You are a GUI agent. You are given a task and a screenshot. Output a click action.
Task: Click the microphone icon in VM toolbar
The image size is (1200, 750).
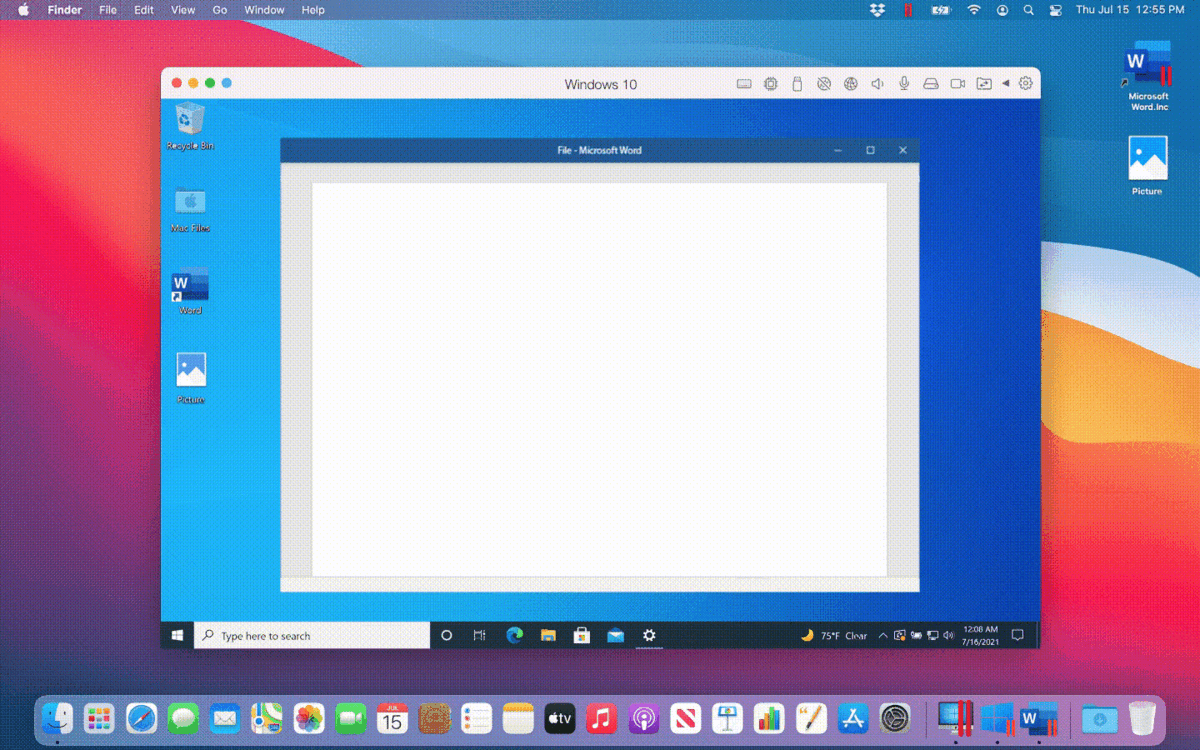click(904, 84)
